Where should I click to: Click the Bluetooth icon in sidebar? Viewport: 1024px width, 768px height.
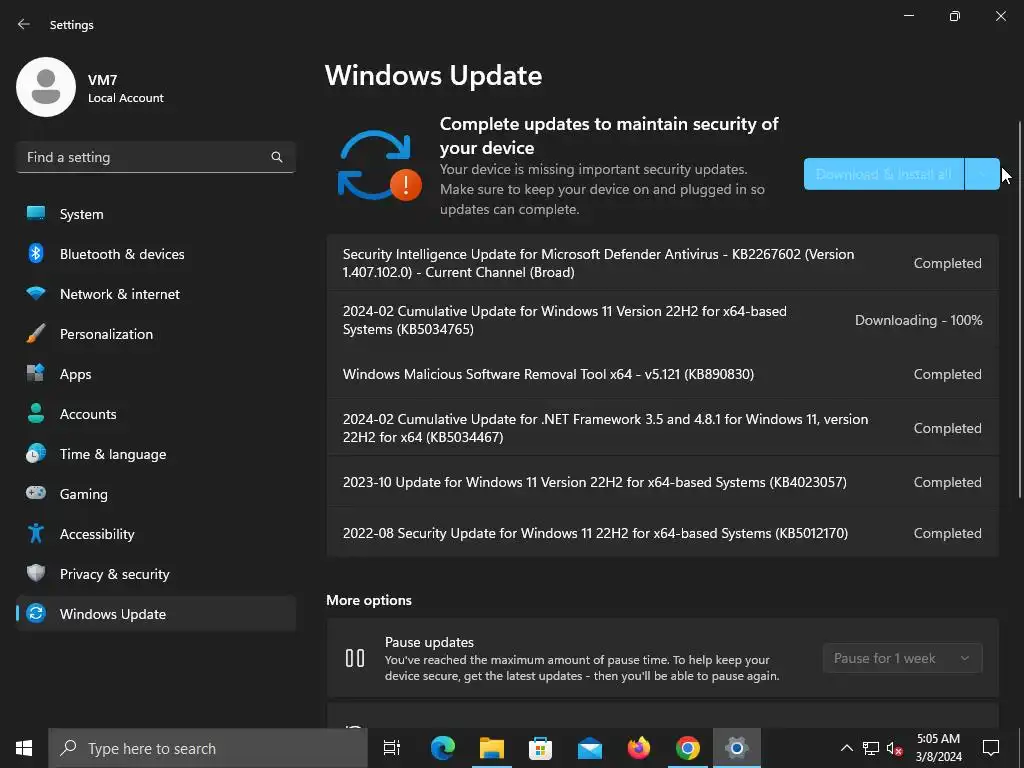(x=36, y=253)
